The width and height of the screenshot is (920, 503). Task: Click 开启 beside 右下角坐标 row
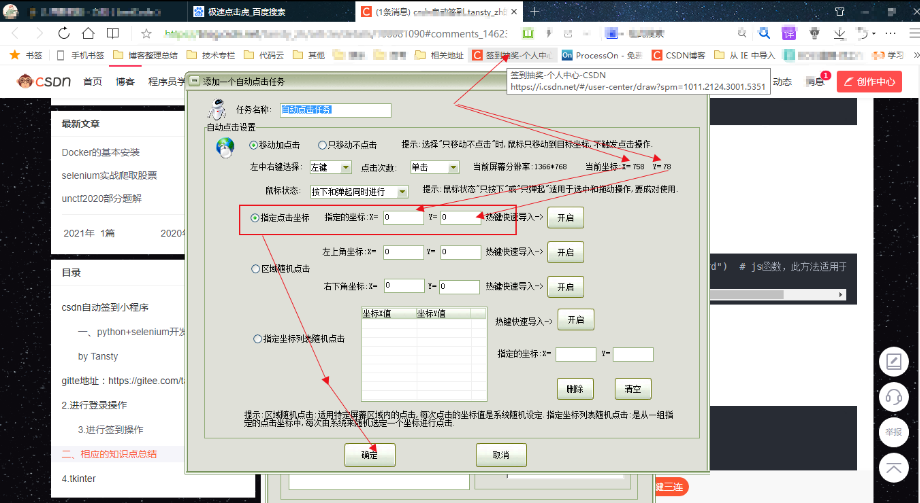pyautogui.click(x=566, y=287)
